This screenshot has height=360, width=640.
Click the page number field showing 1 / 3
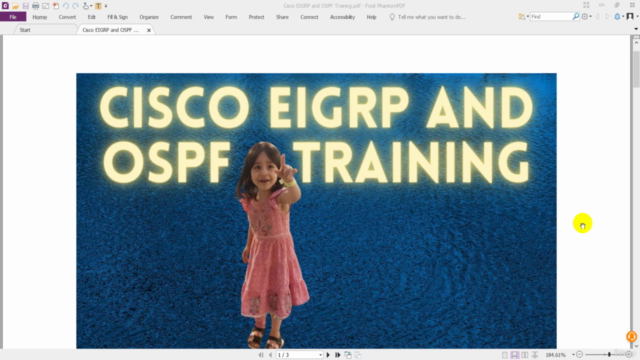[x=297, y=355]
